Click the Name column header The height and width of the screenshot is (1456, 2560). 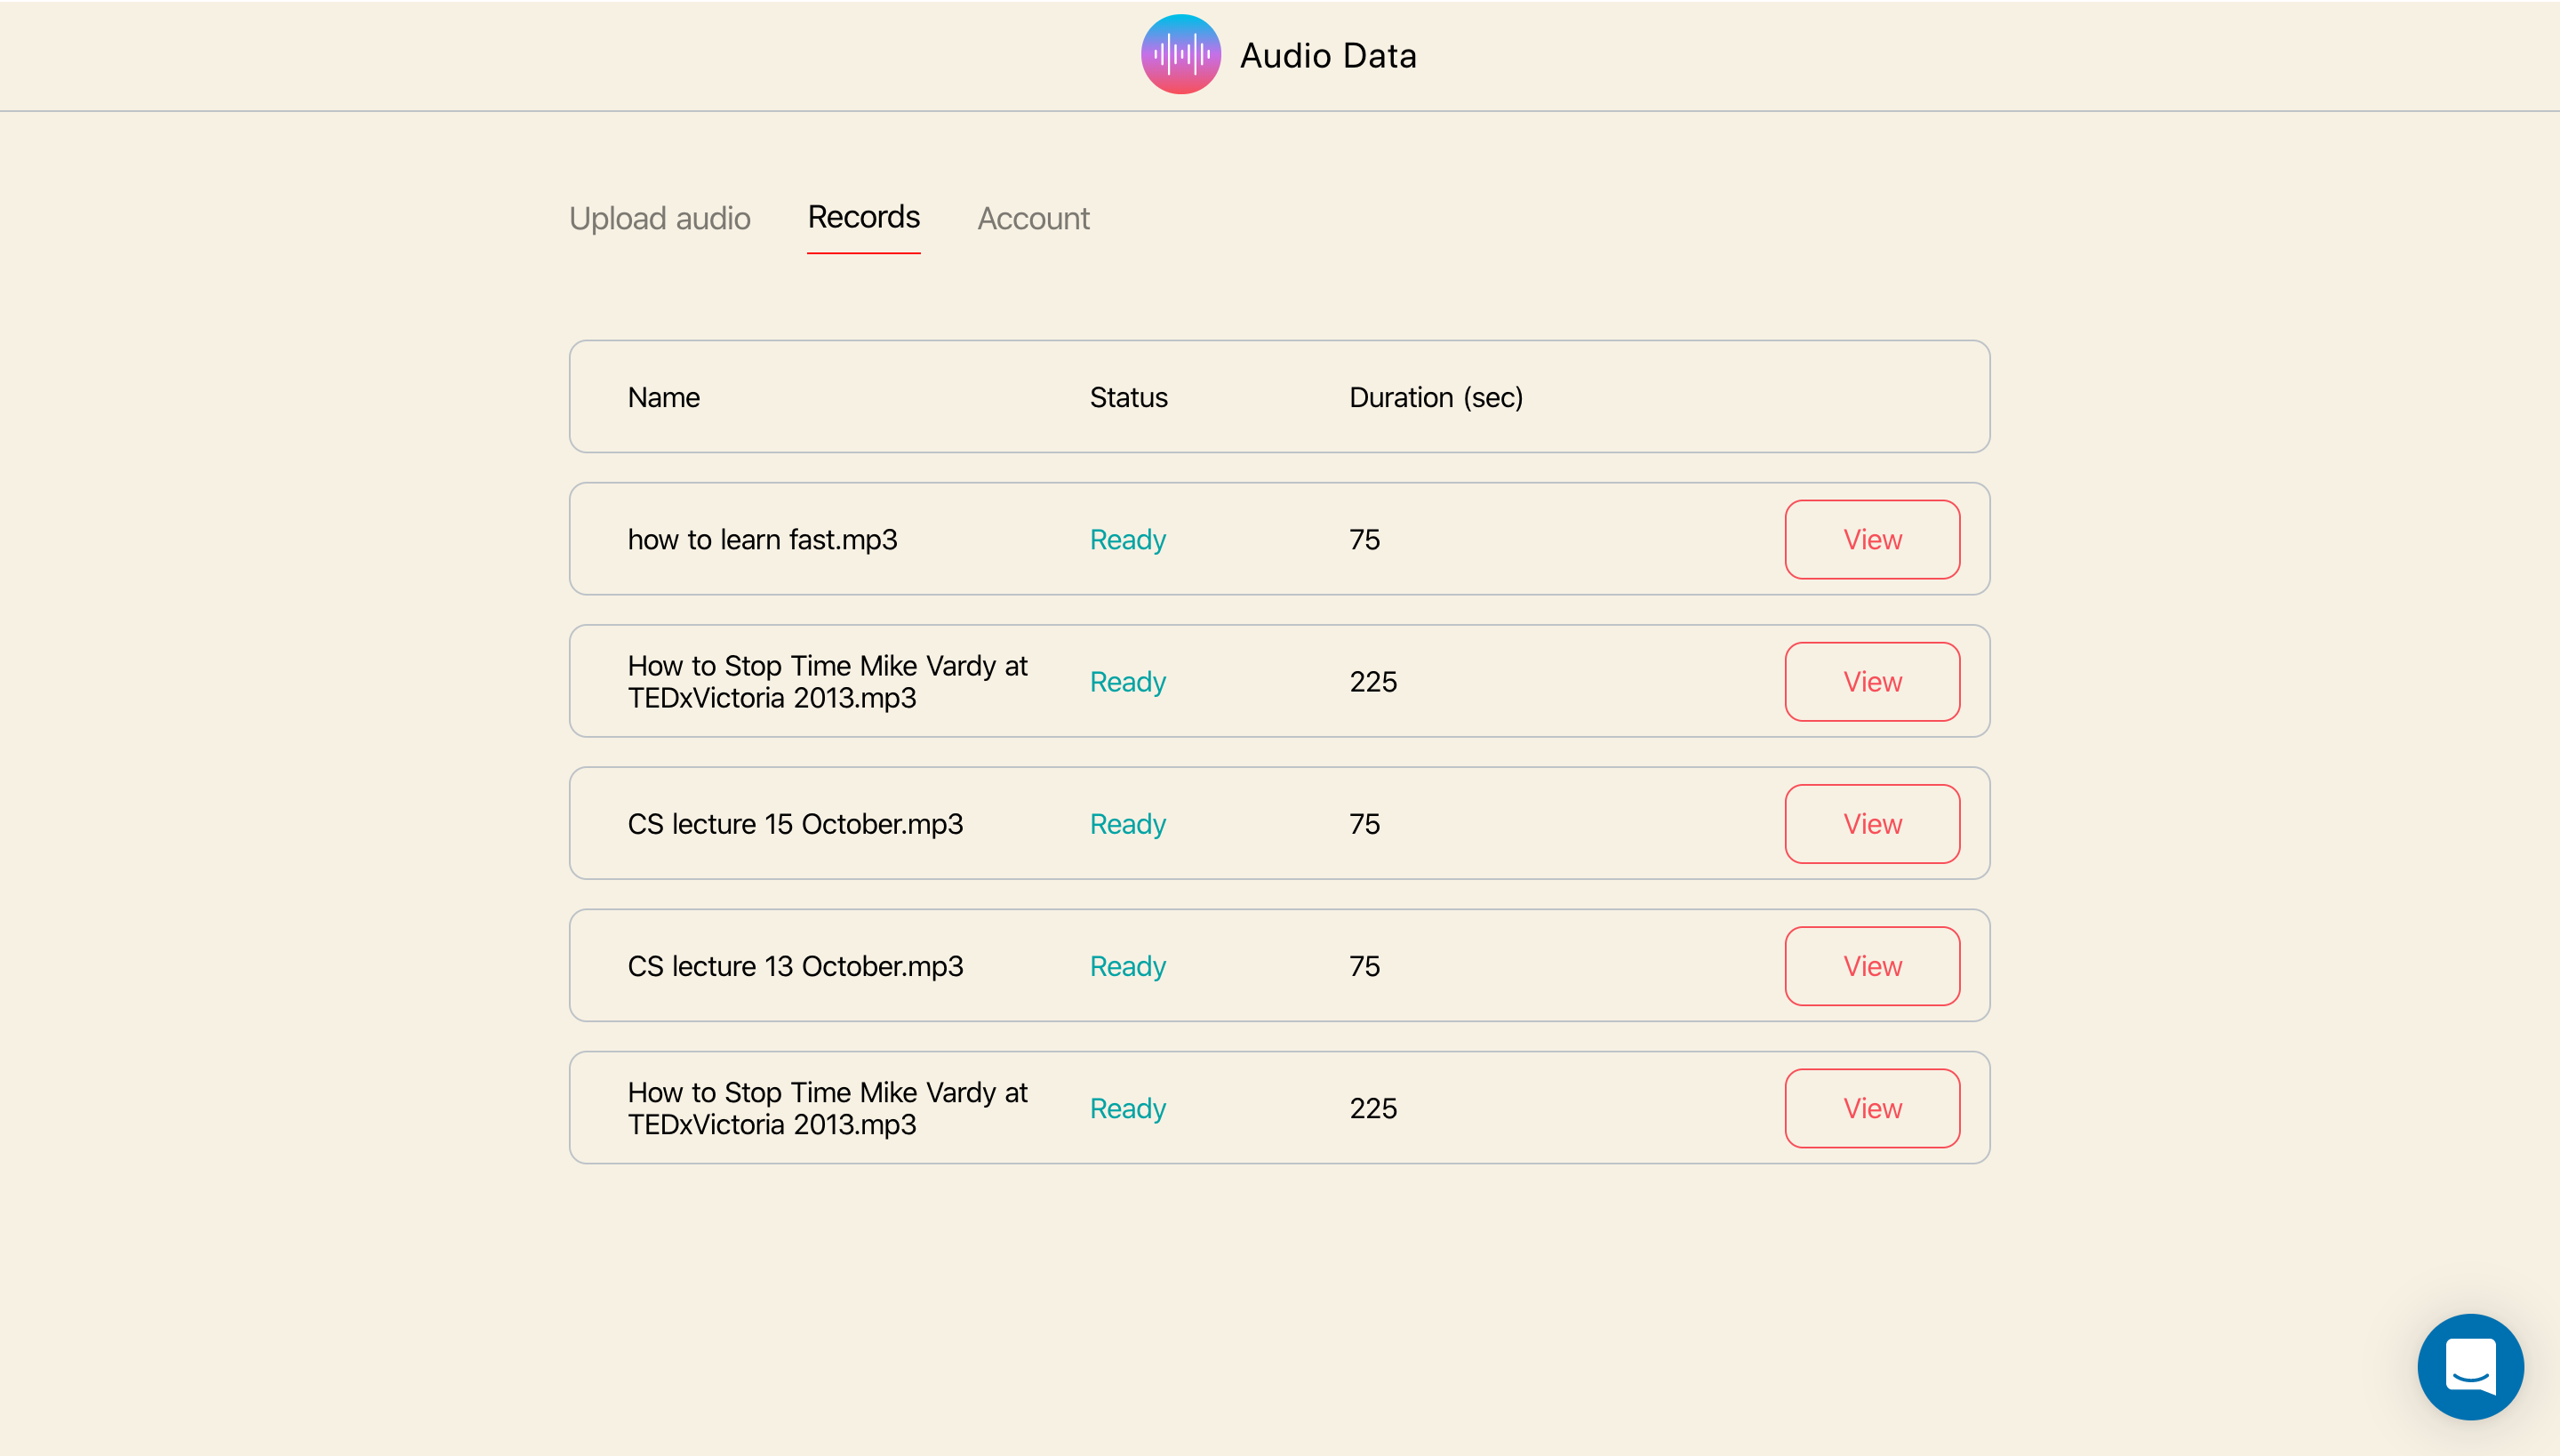(663, 398)
